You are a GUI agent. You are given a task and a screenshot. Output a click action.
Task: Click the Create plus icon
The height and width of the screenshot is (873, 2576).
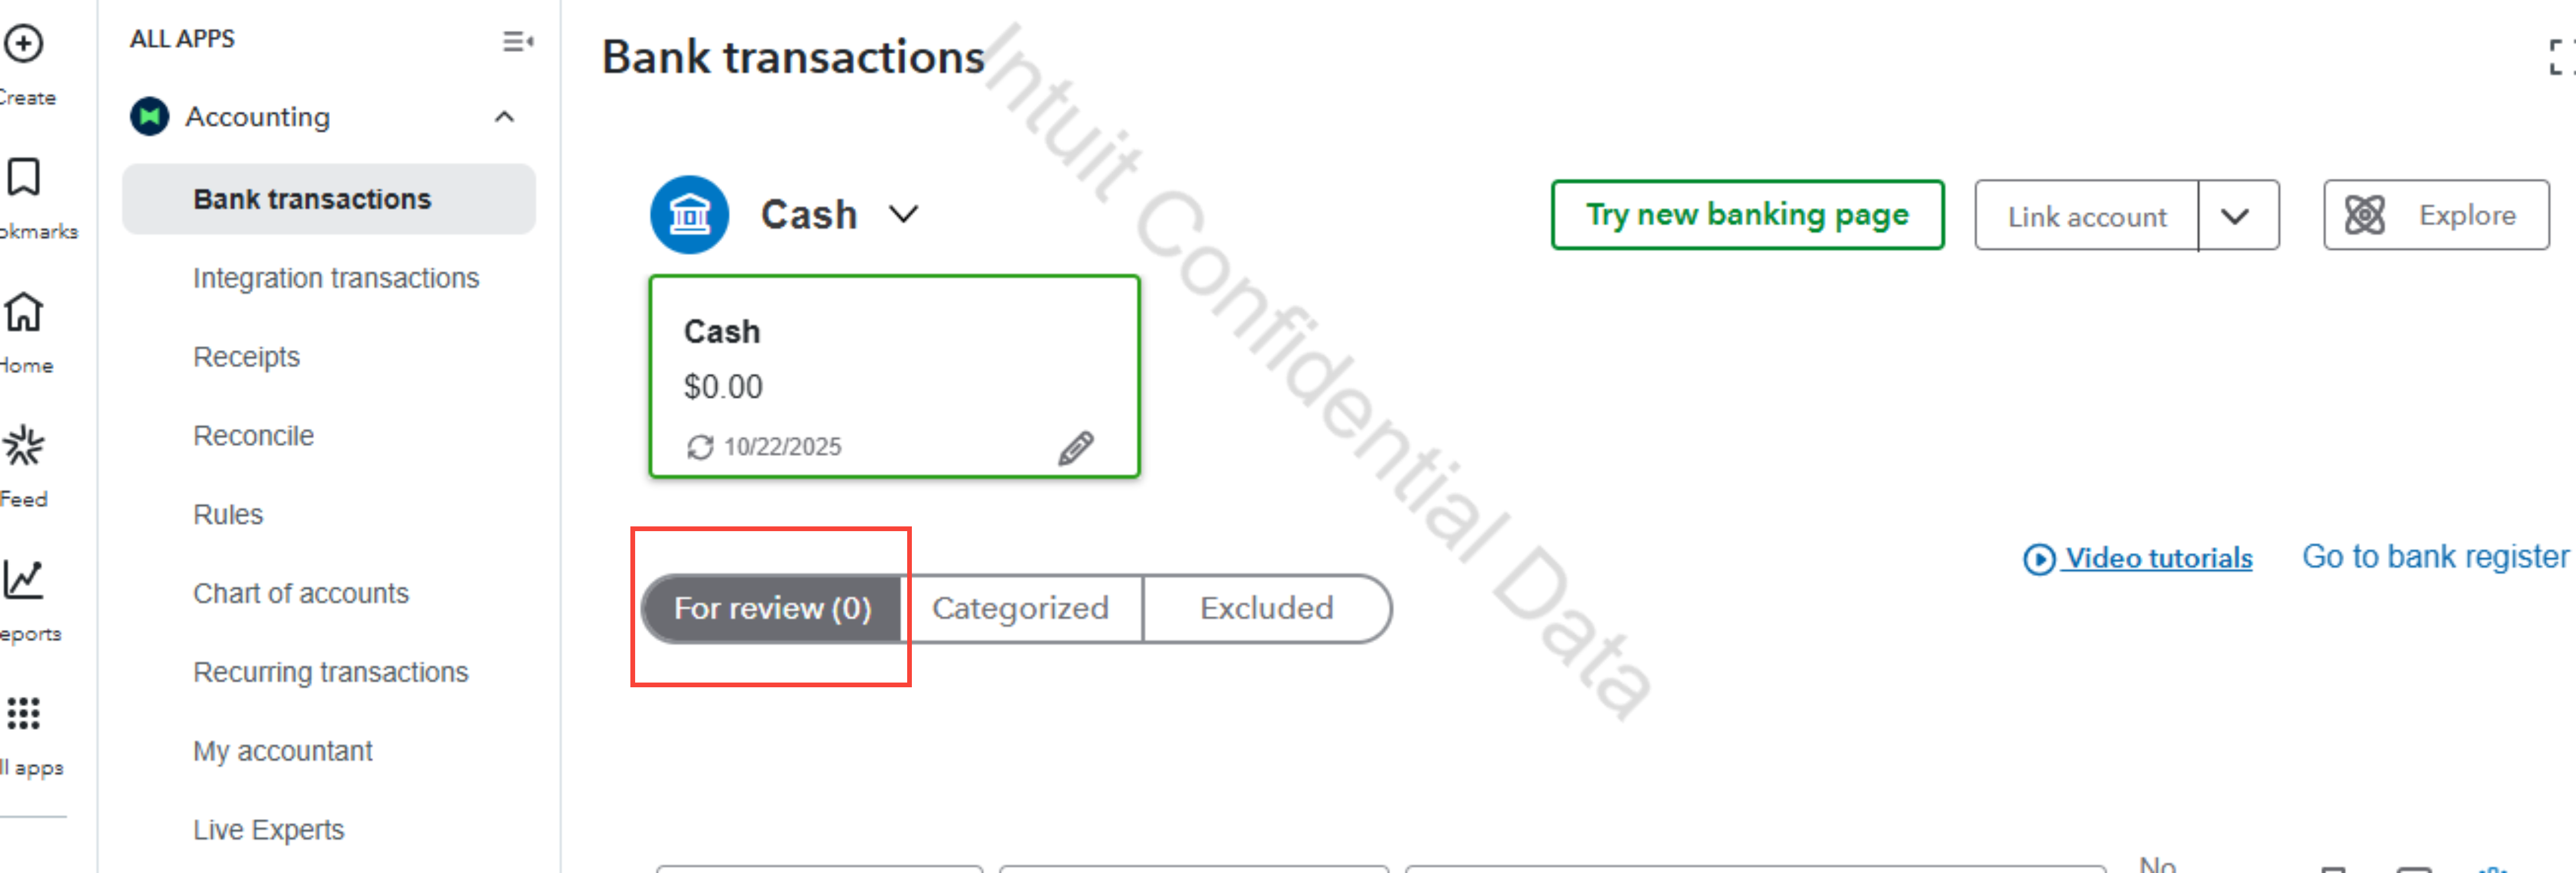point(23,44)
